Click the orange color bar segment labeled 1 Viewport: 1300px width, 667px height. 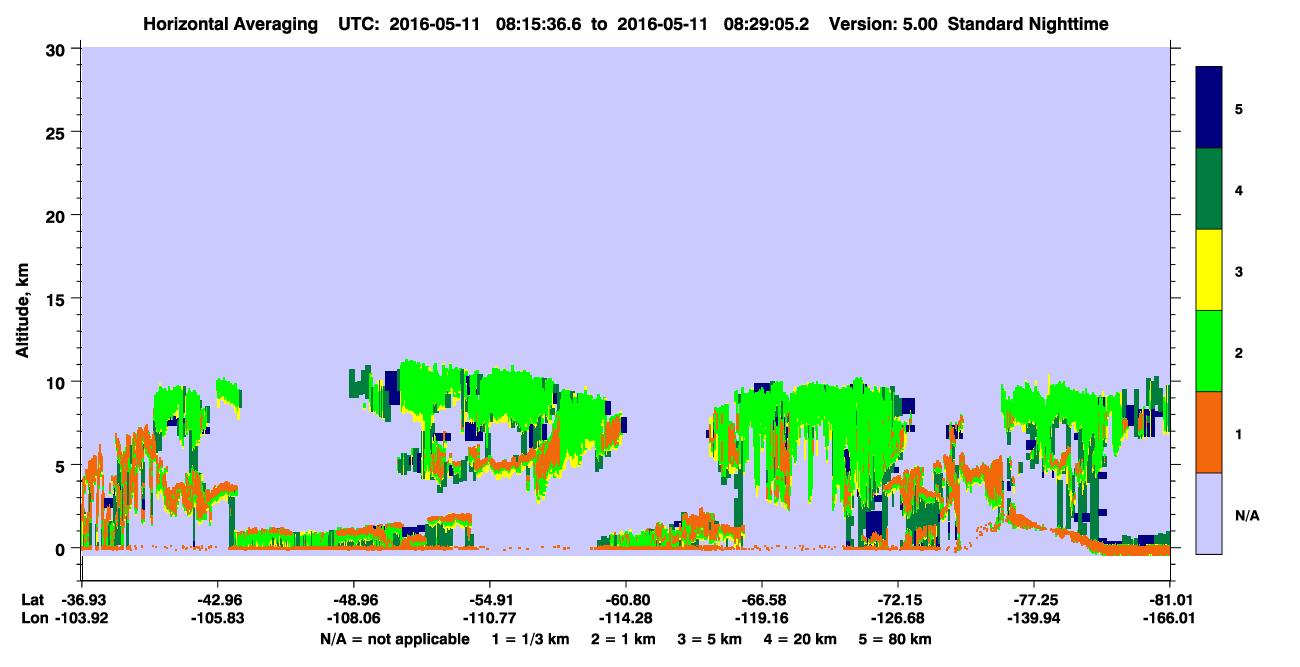pos(1209,432)
